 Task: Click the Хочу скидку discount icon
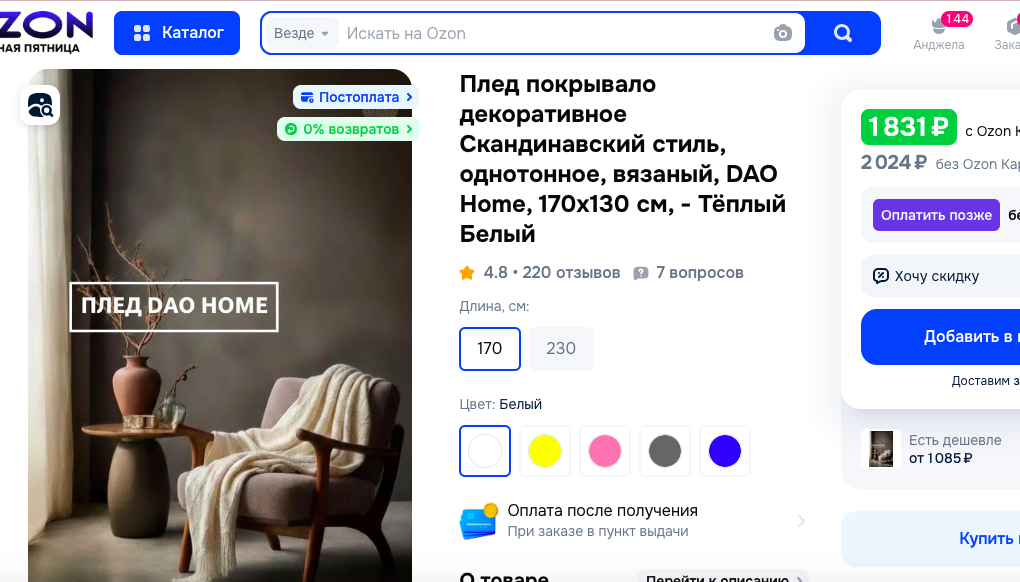pyautogui.click(x=880, y=276)
